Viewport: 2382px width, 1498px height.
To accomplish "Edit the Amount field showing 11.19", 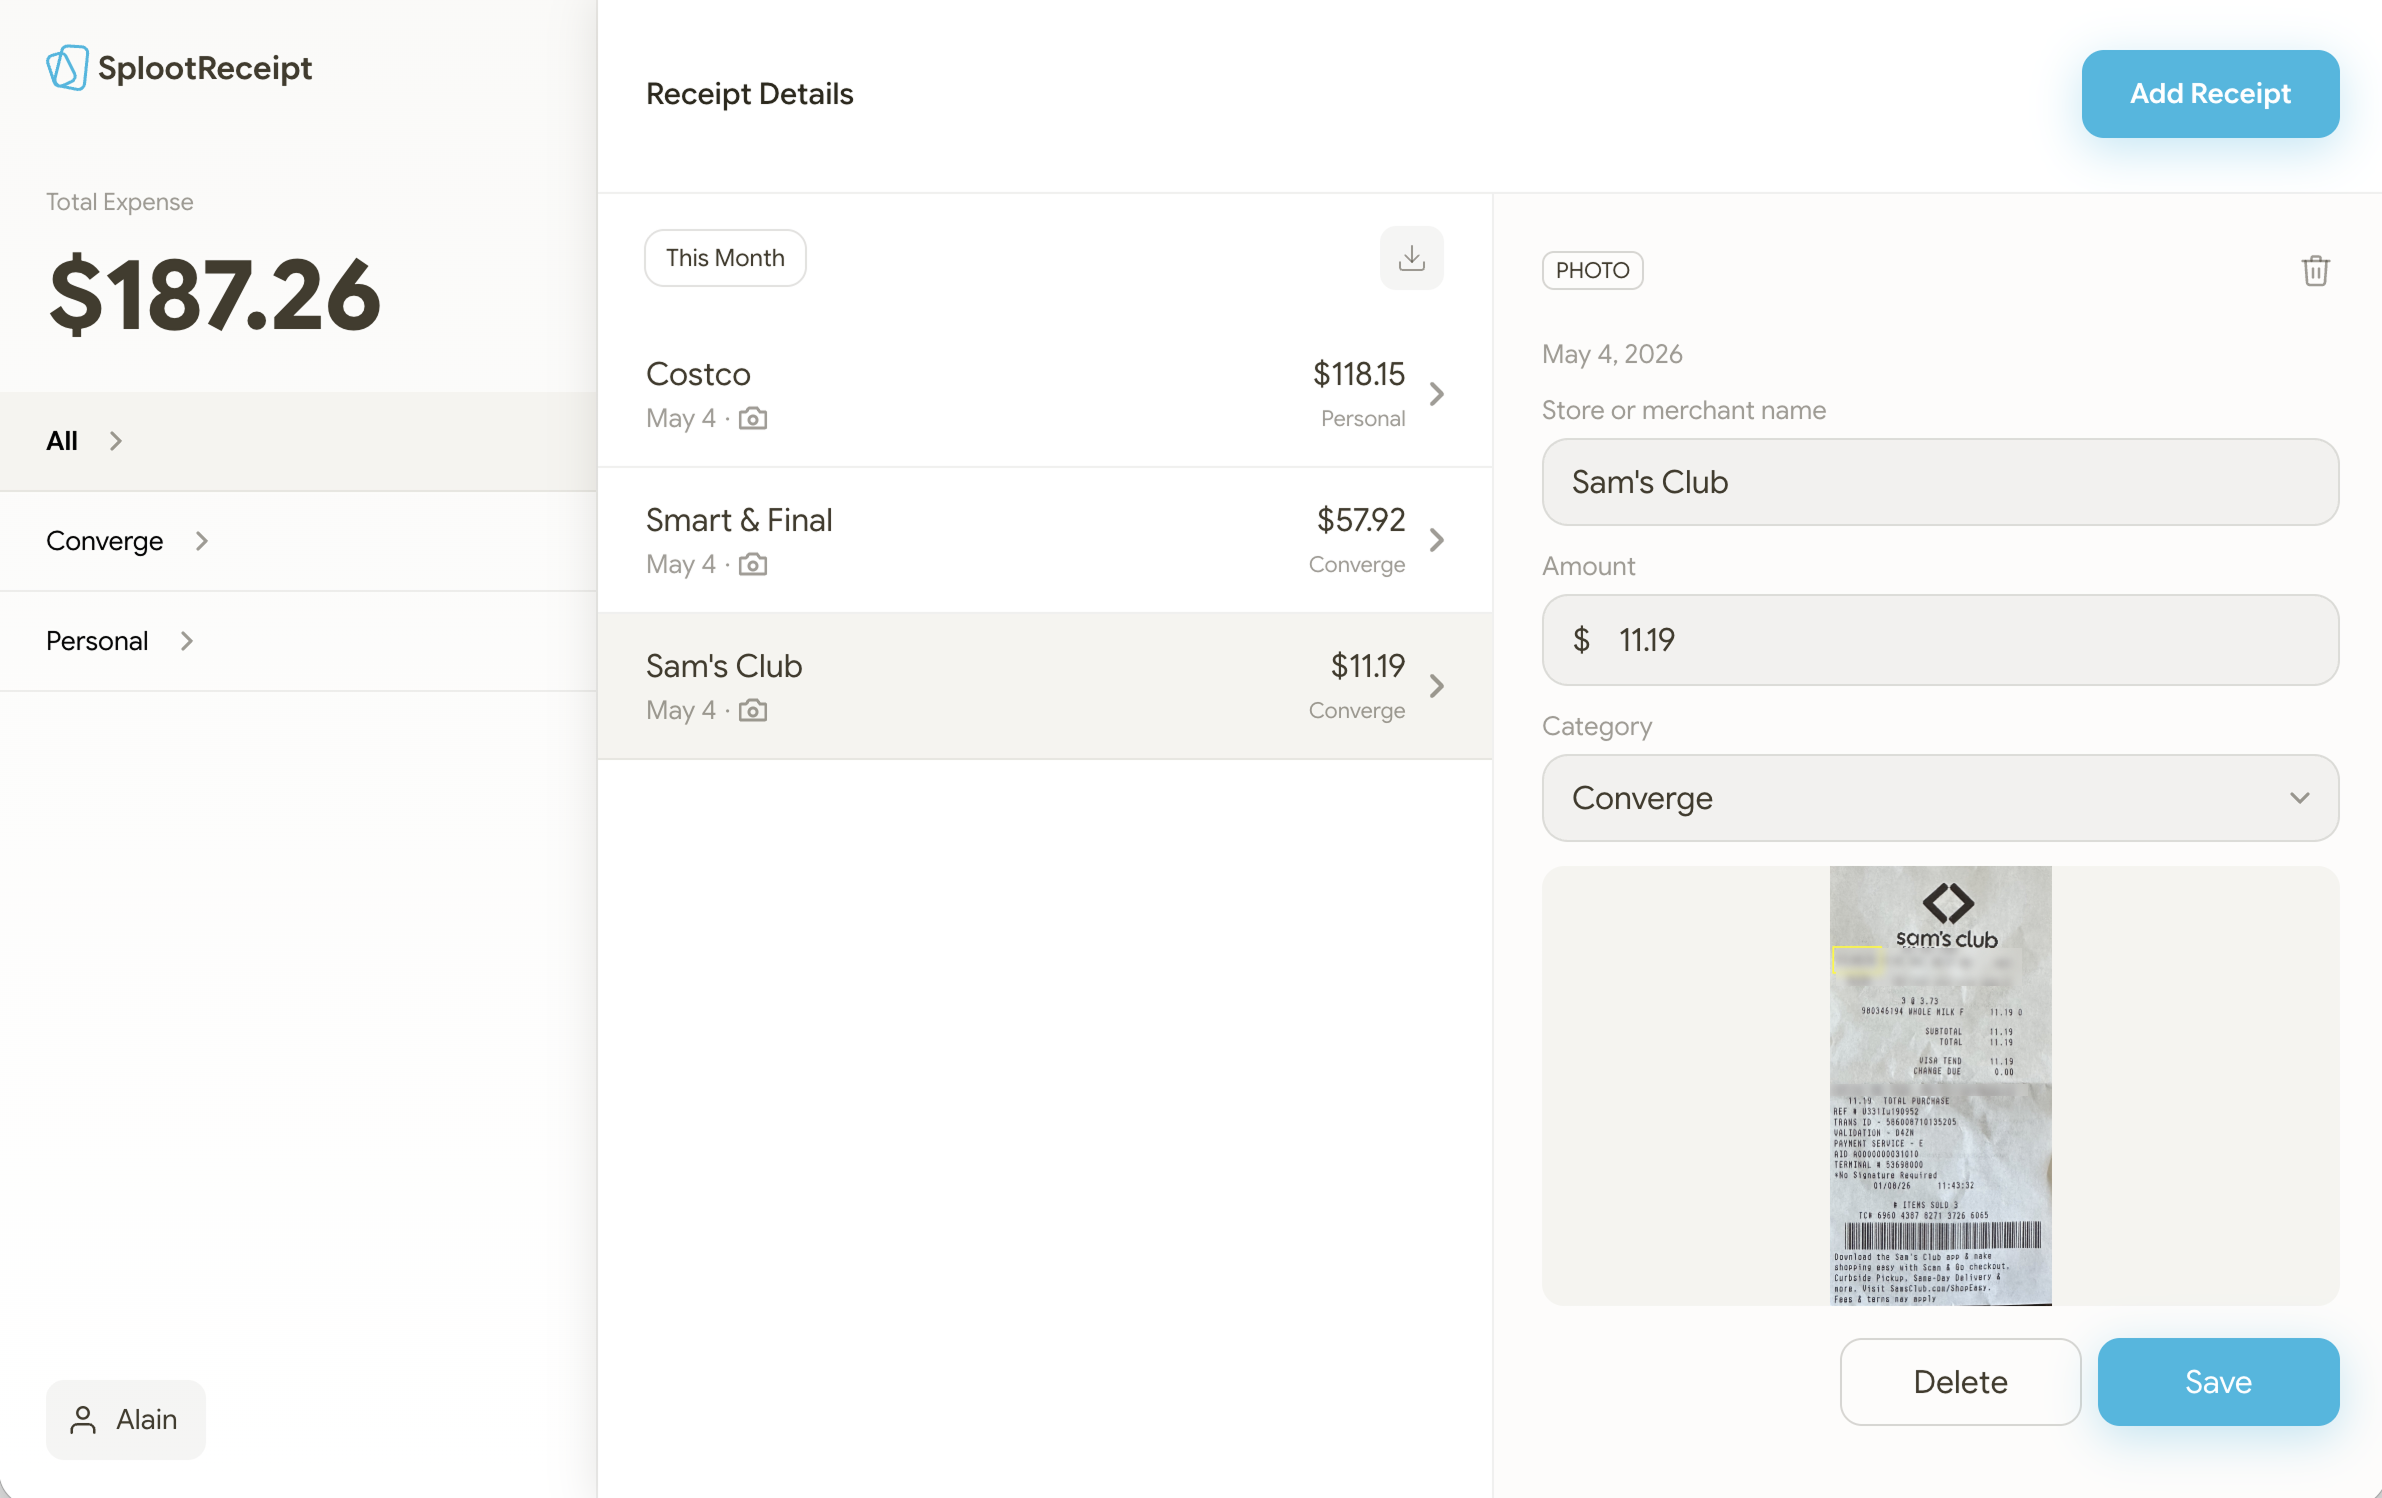I will tap(1940, 640).
